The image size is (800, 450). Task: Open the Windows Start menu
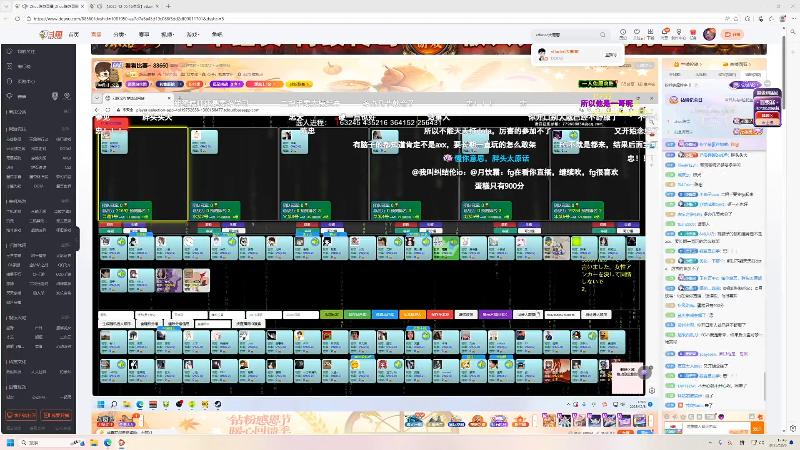(10, 442)
